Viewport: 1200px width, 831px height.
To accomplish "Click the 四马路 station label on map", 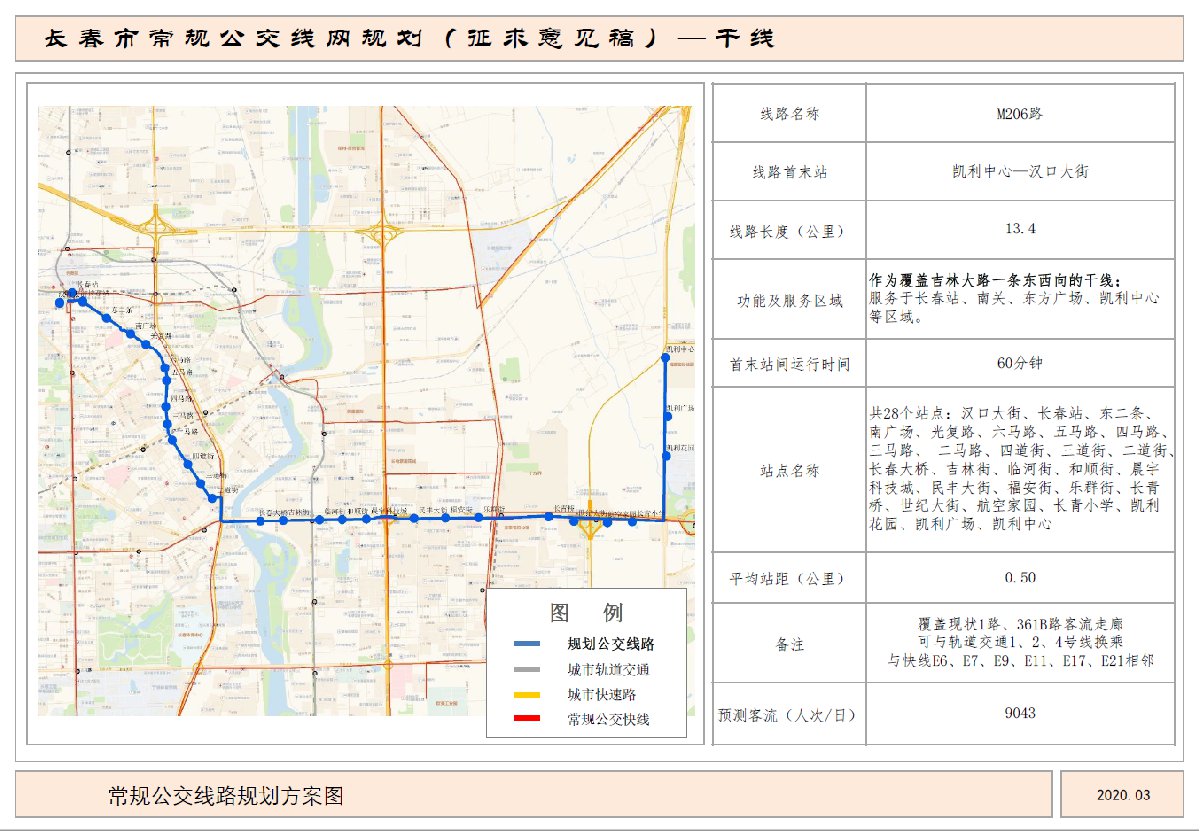I will click(181, 400).
